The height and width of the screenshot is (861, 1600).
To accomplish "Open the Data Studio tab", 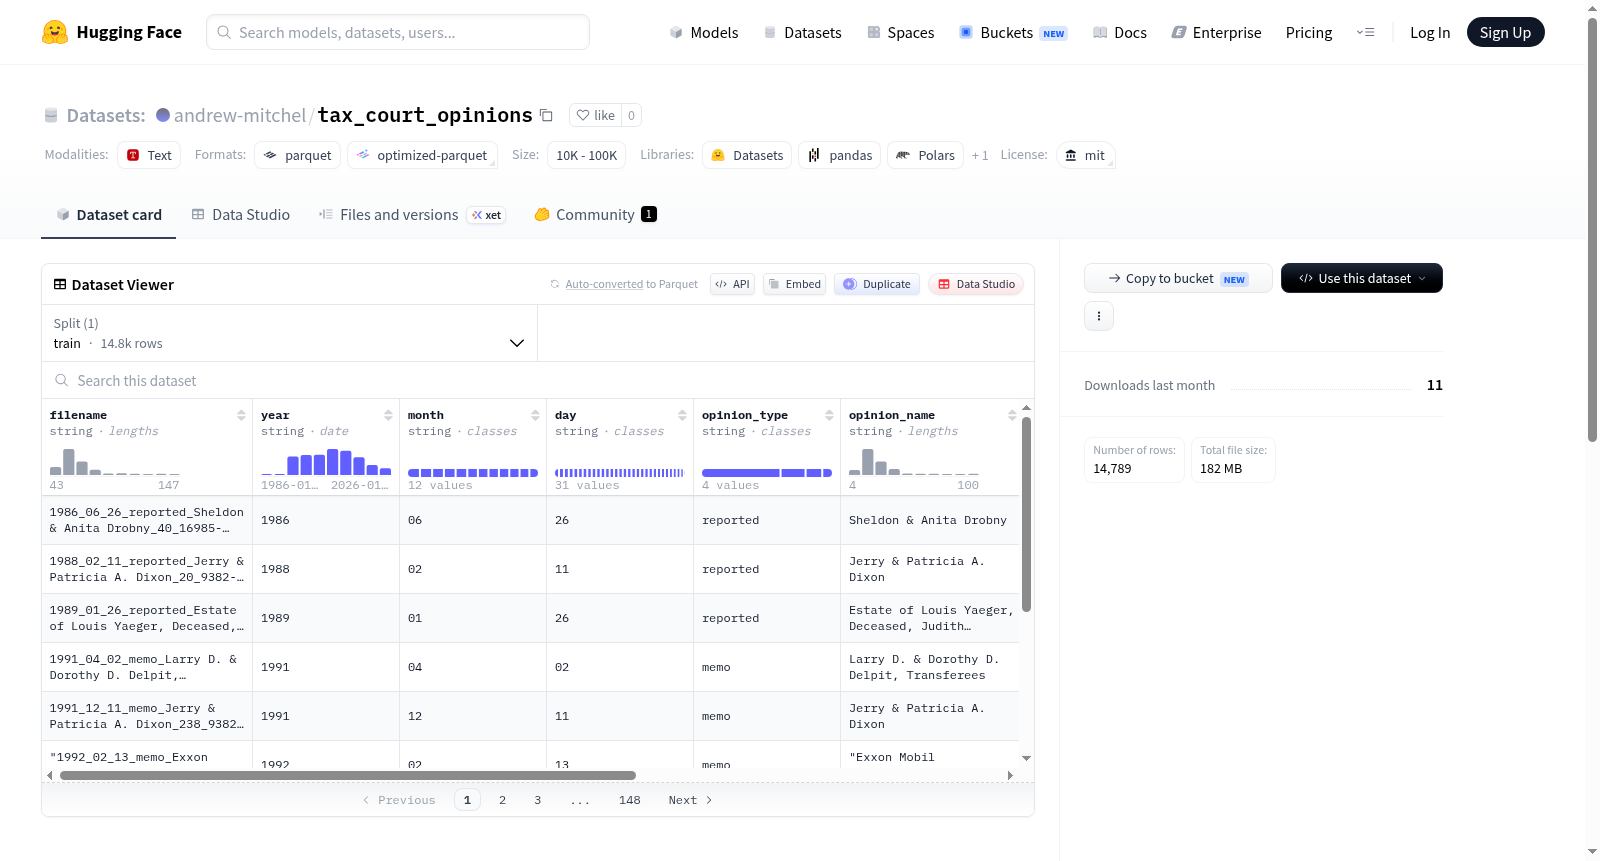I will [x=241, y=215].
